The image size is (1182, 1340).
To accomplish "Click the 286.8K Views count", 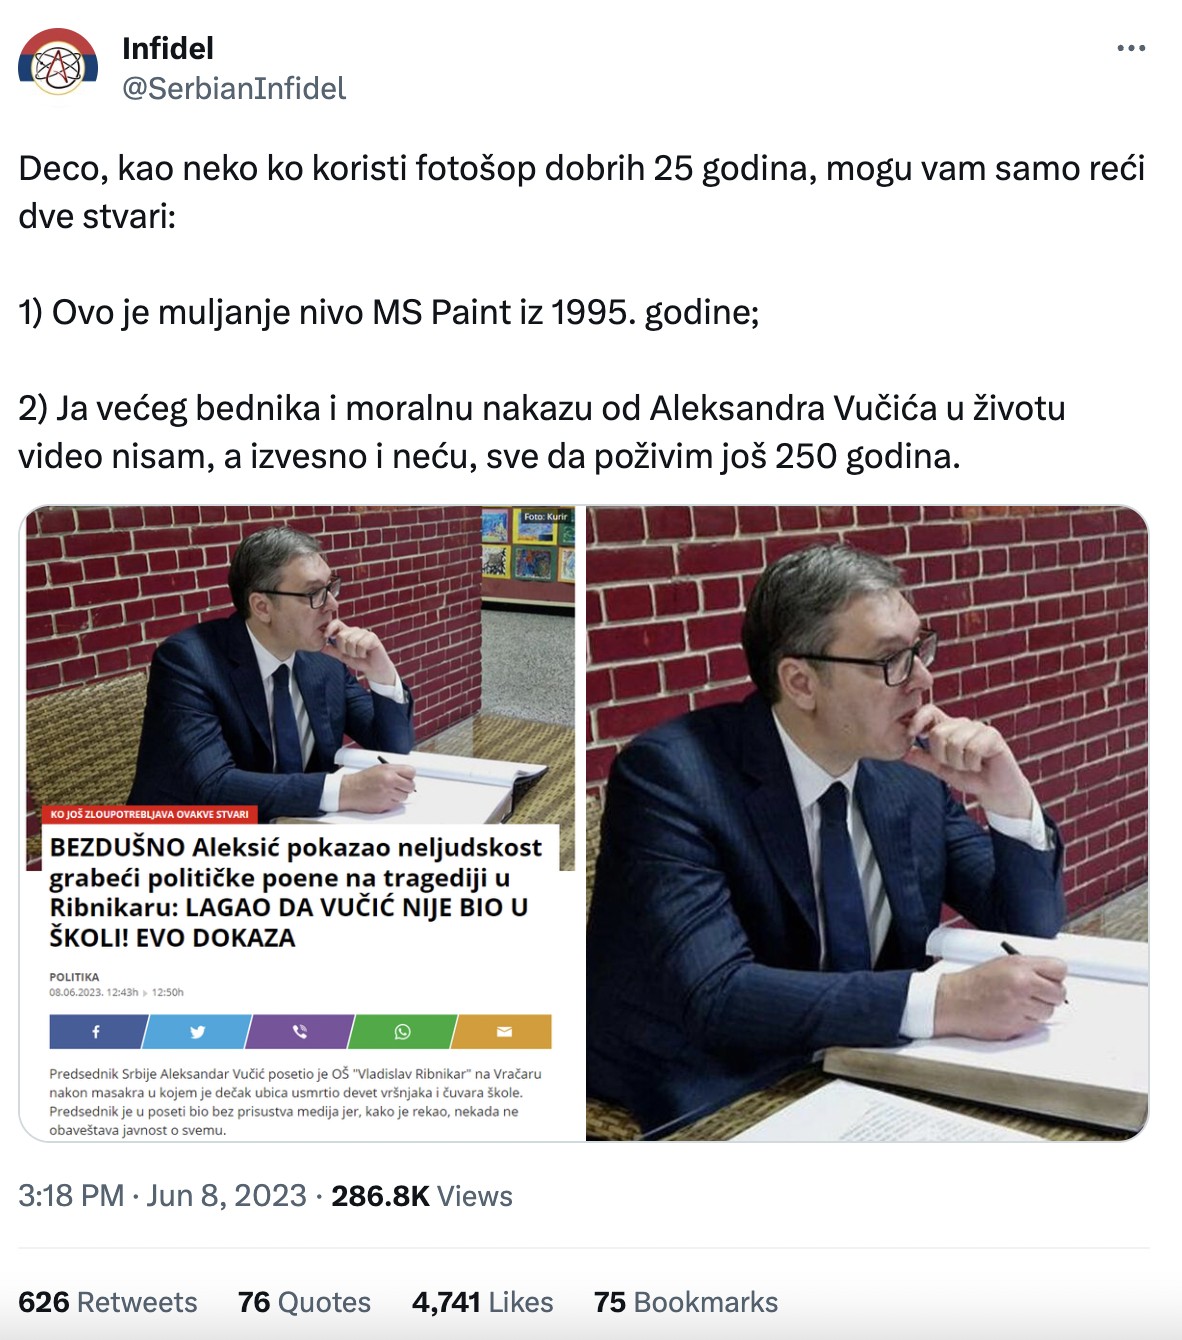I will (x=422, y=1196).
